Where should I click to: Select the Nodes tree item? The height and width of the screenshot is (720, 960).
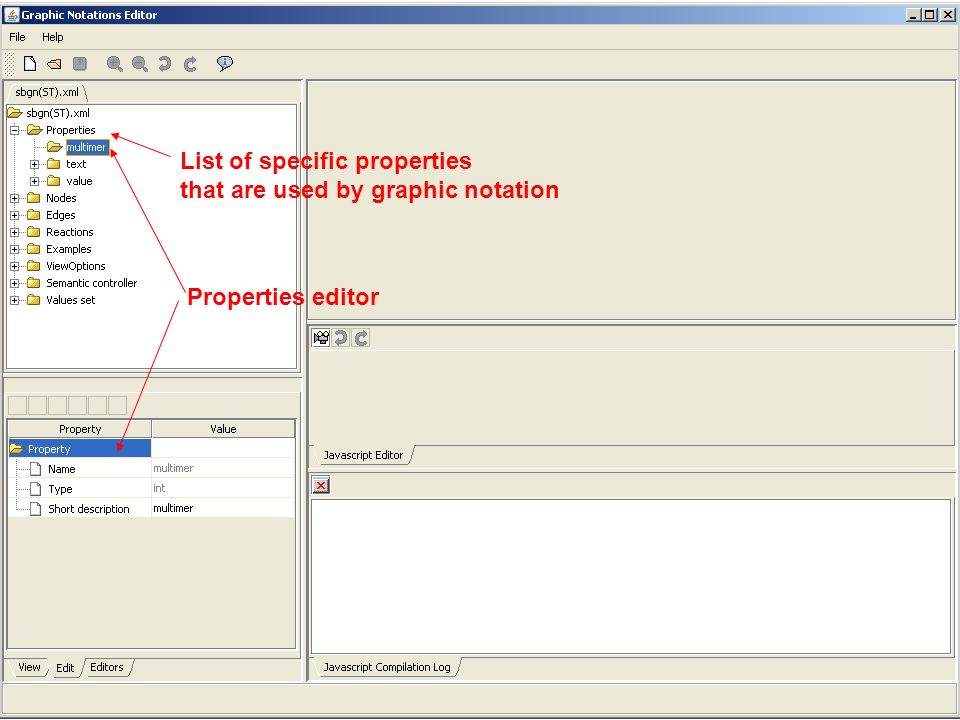pyautogui.click(x=61, y=198)
